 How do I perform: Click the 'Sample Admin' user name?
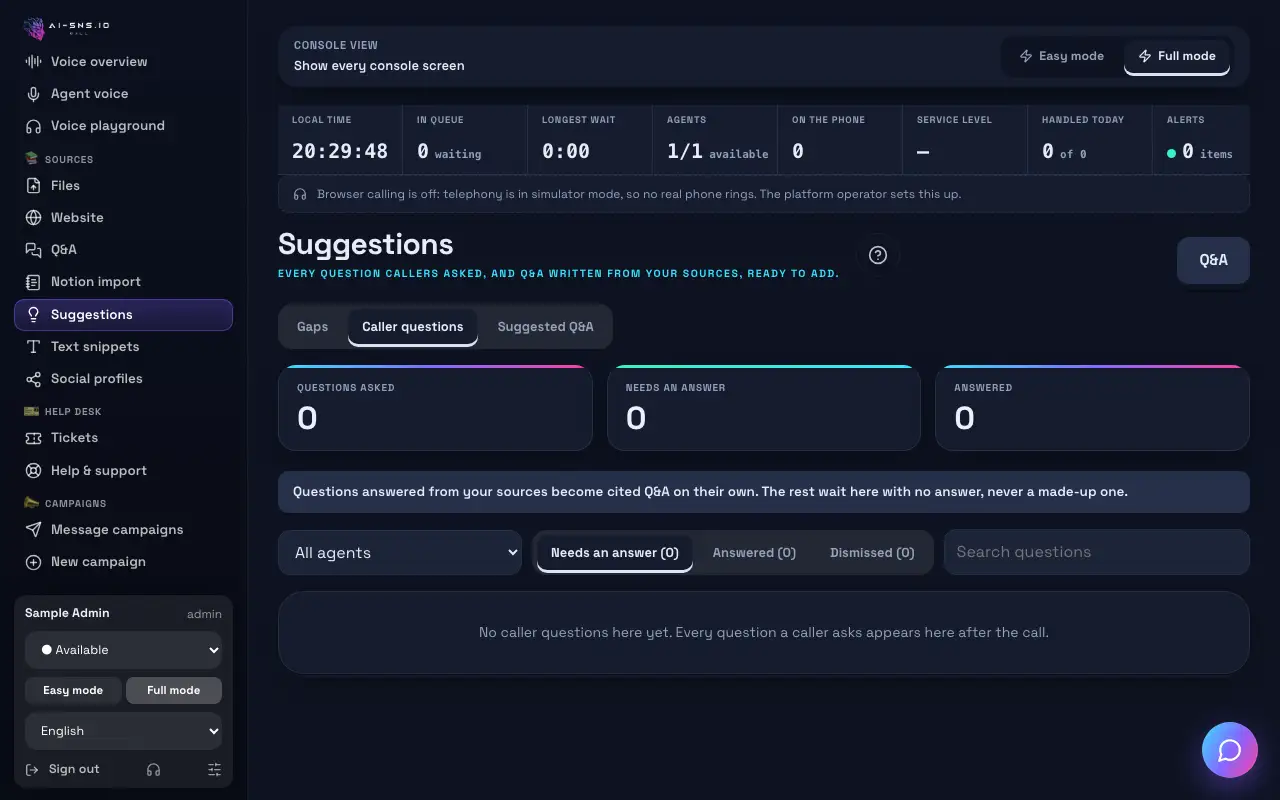coord(67,613)
